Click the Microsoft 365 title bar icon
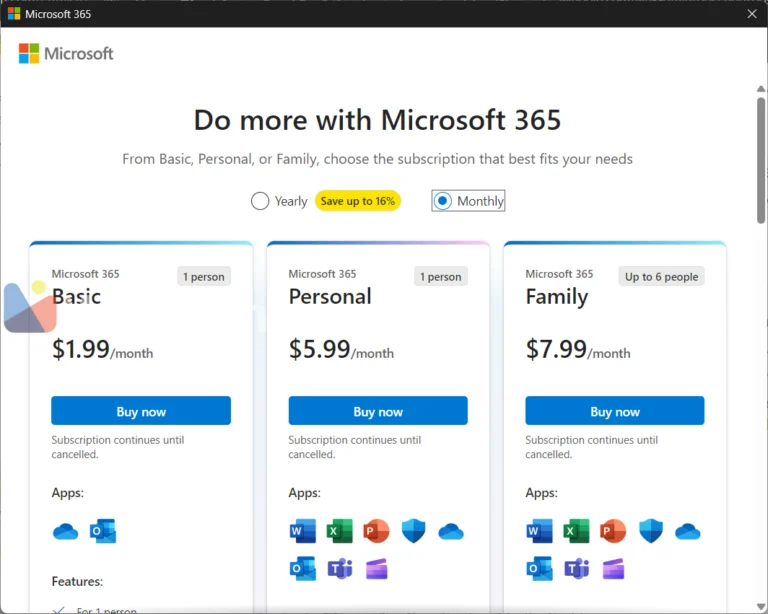The width and height of the screenshot is (768, 614). coord(14,14)
